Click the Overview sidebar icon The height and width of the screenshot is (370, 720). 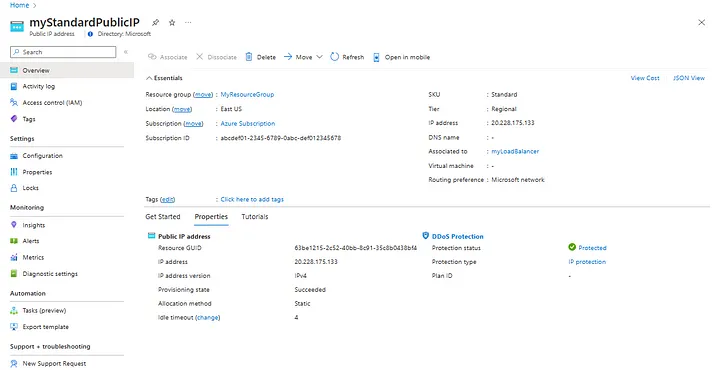click(14, 70)
